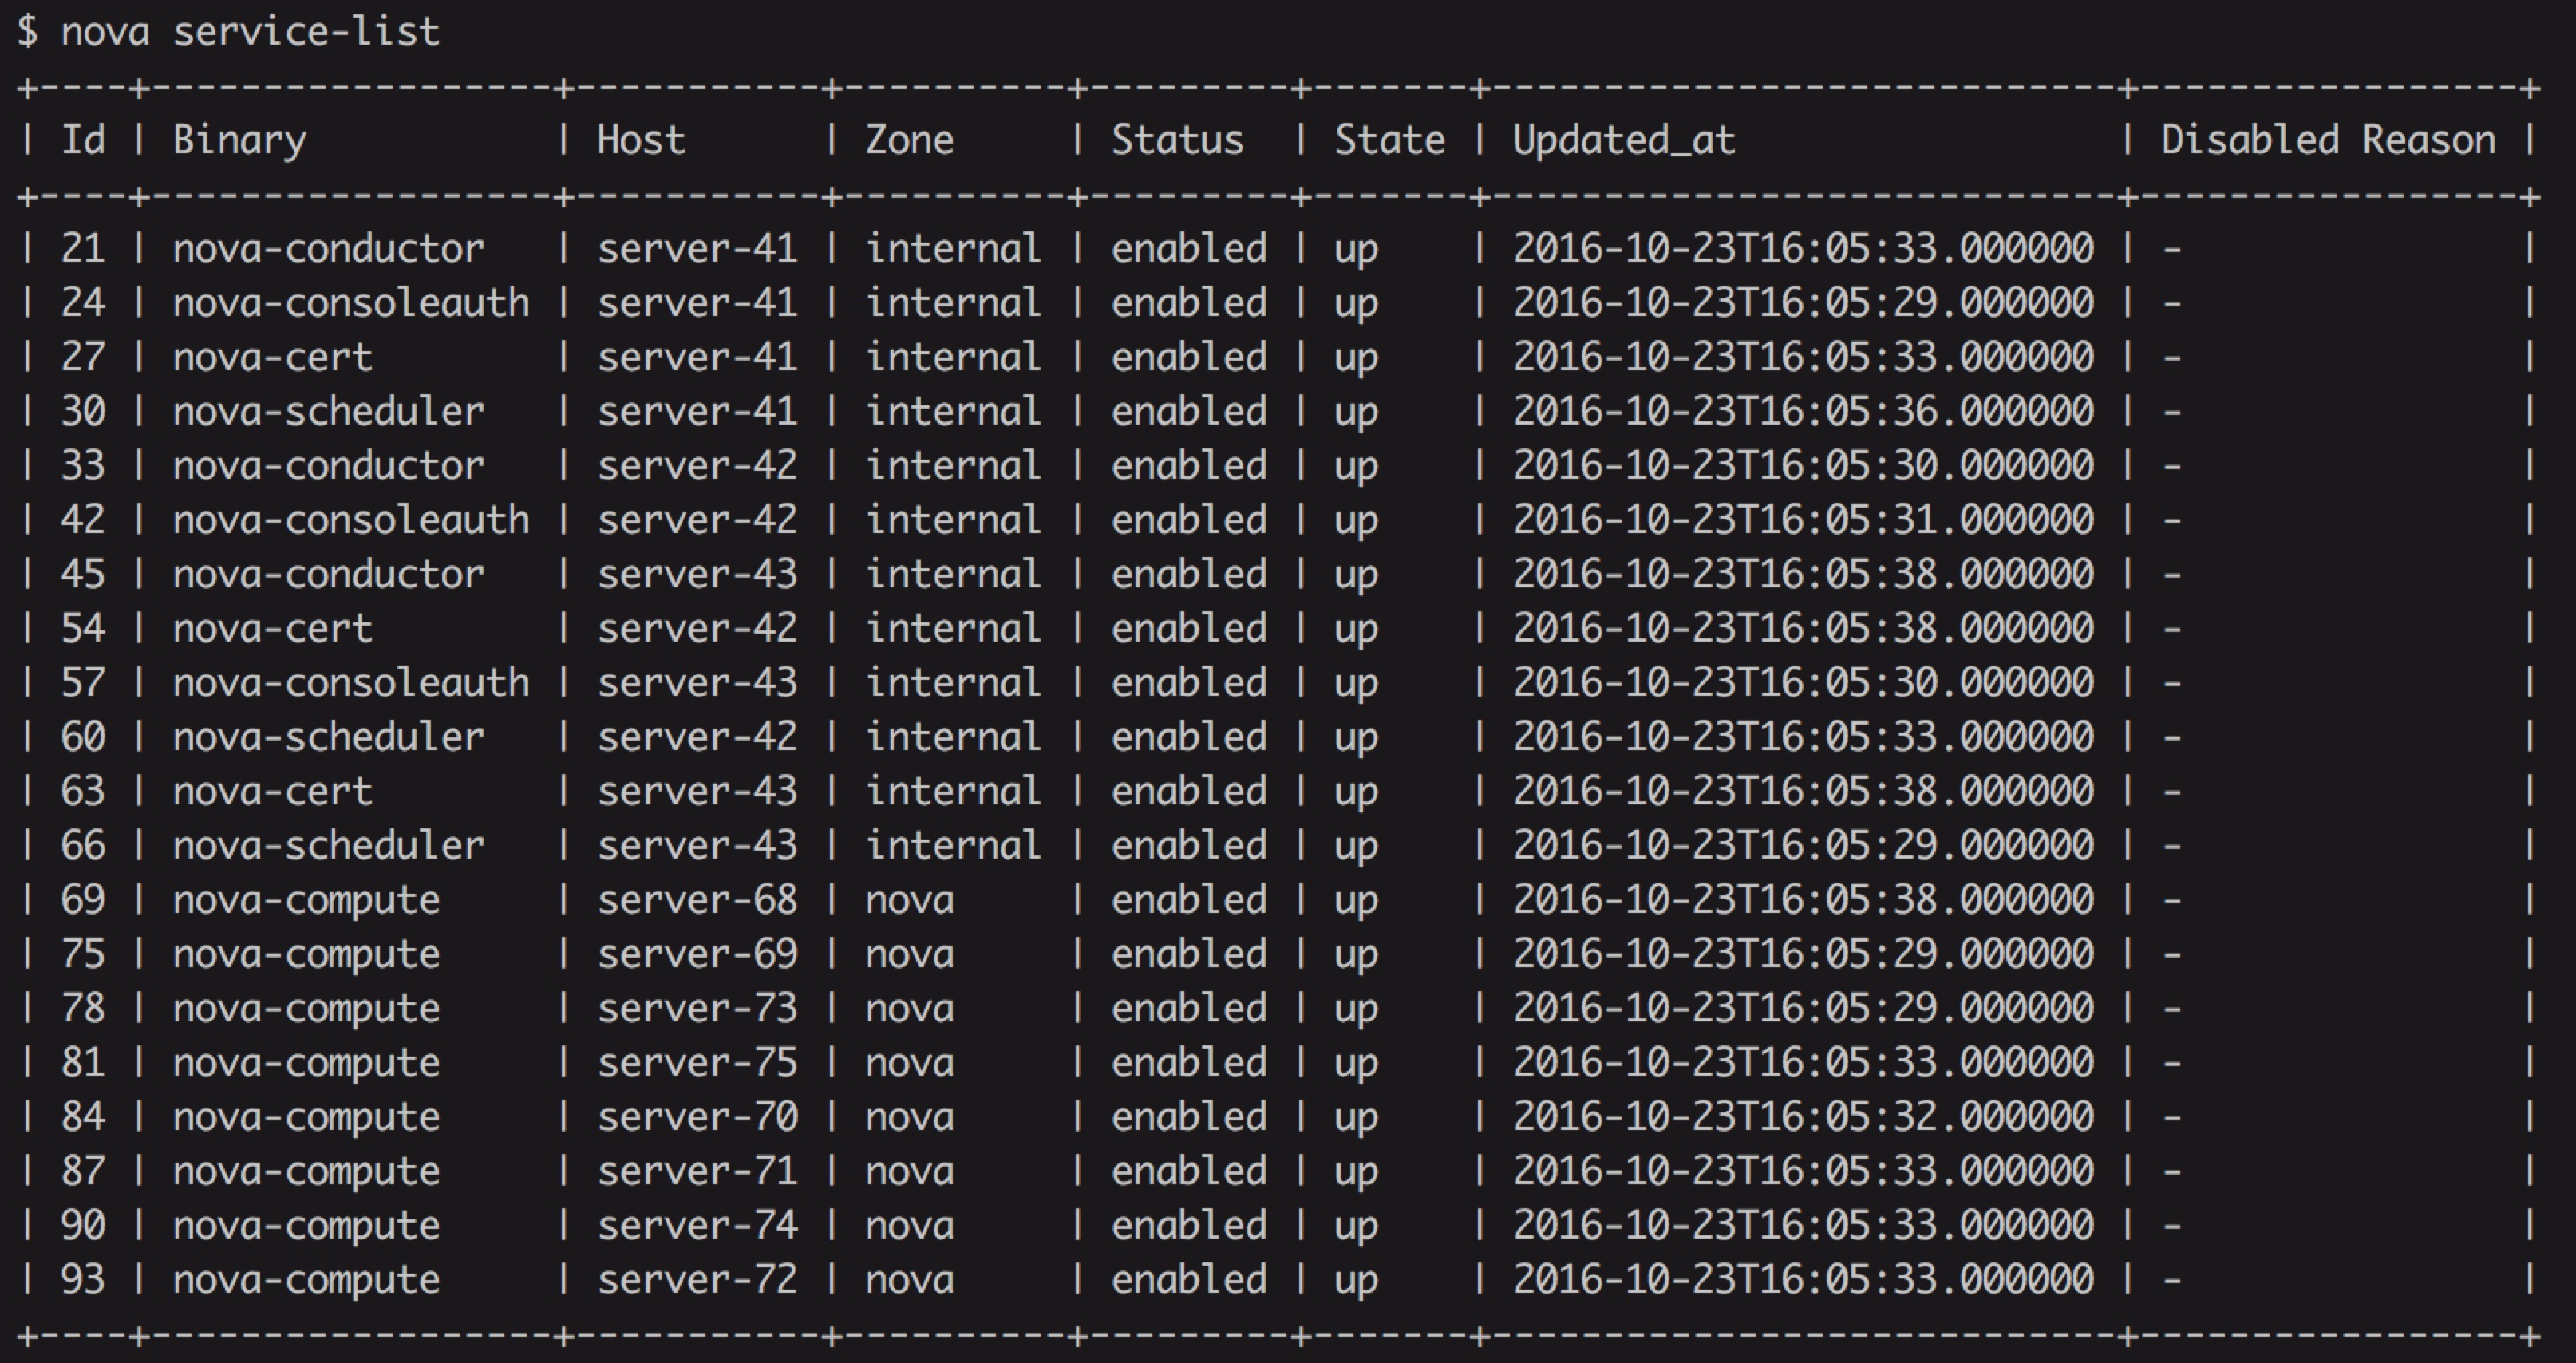Click Id 57 in the table
2576x1363 pixels.
pos(82,683)
